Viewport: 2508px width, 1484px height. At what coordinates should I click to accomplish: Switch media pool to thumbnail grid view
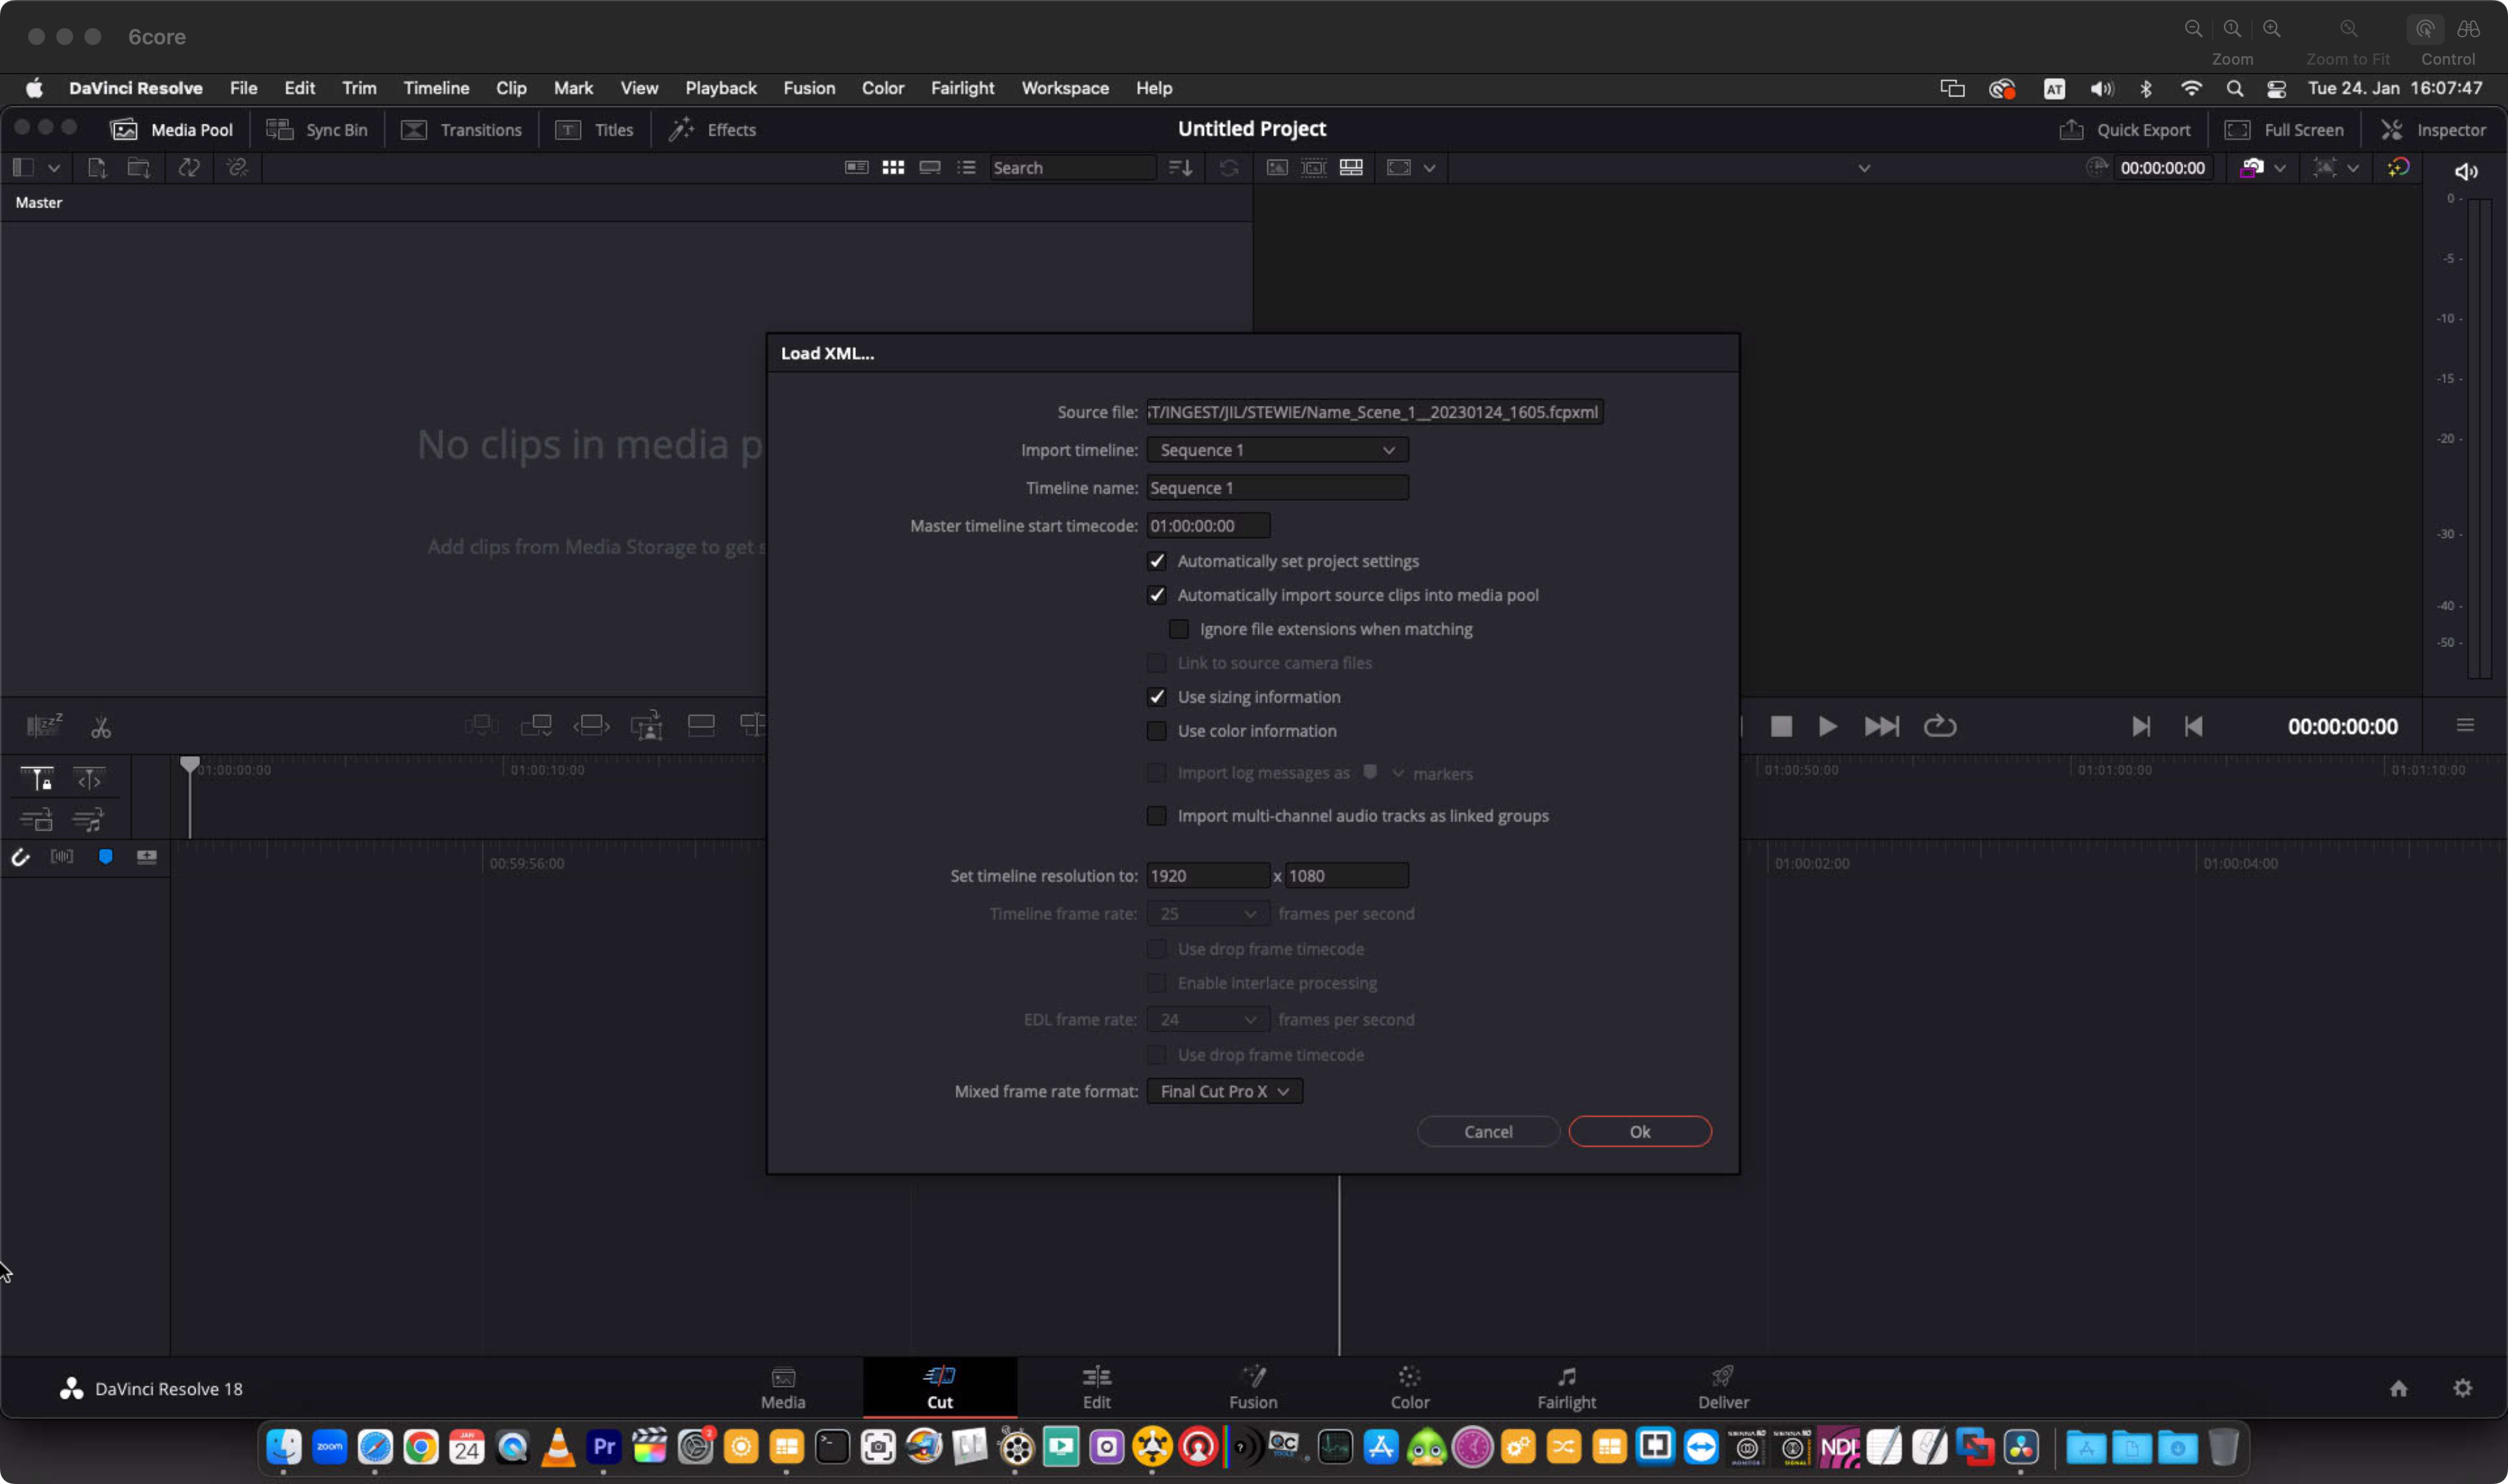[893, 168]
